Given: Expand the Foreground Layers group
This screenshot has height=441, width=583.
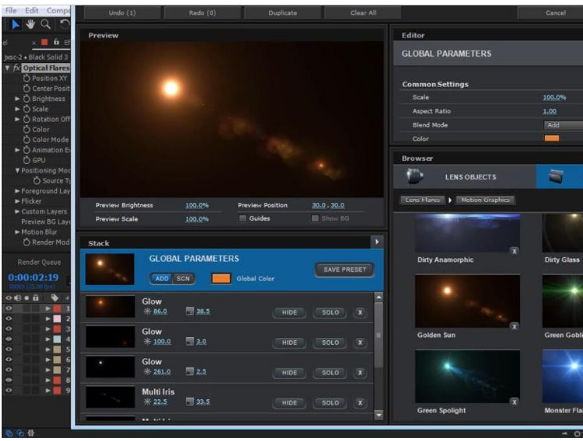Looking at the screenshot, I should pos(17,191).
